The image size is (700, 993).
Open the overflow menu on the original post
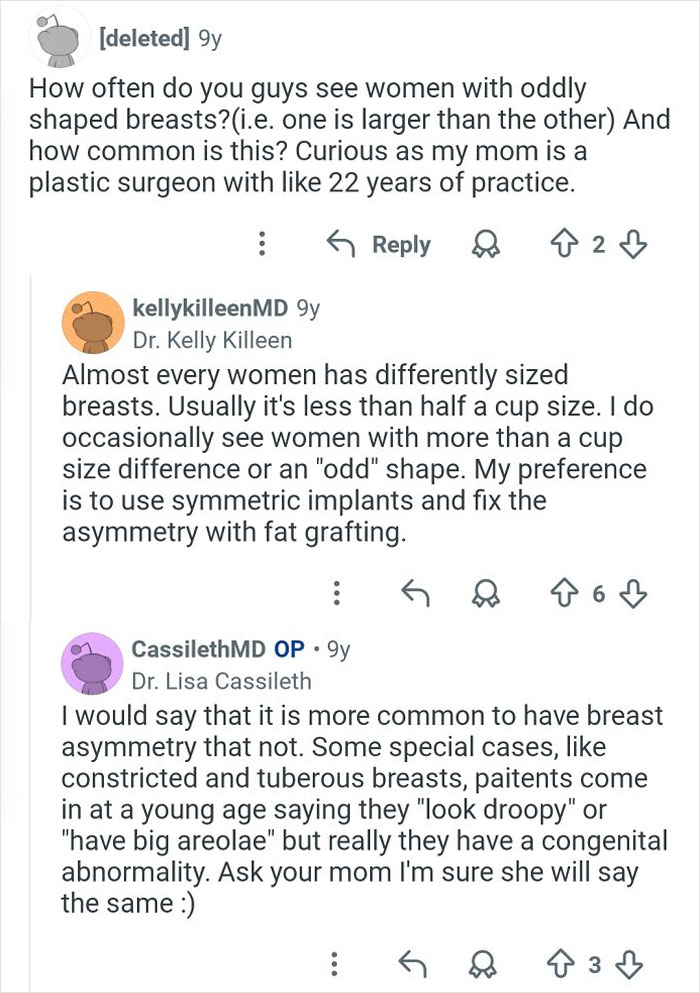click(x=262, y=245)
